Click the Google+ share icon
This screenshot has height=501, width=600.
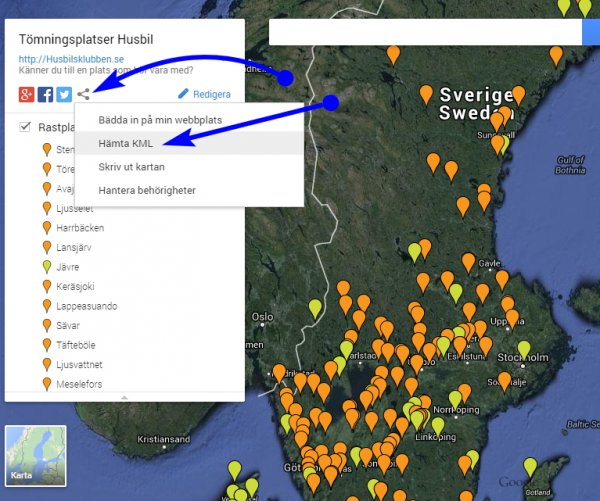pos(27,95)
